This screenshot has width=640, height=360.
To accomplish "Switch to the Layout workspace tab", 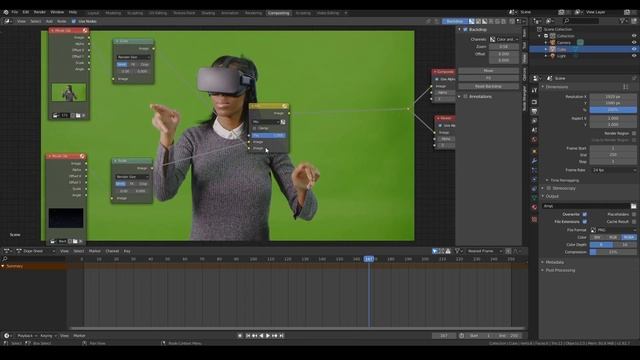I will click(x=93, y=13).
